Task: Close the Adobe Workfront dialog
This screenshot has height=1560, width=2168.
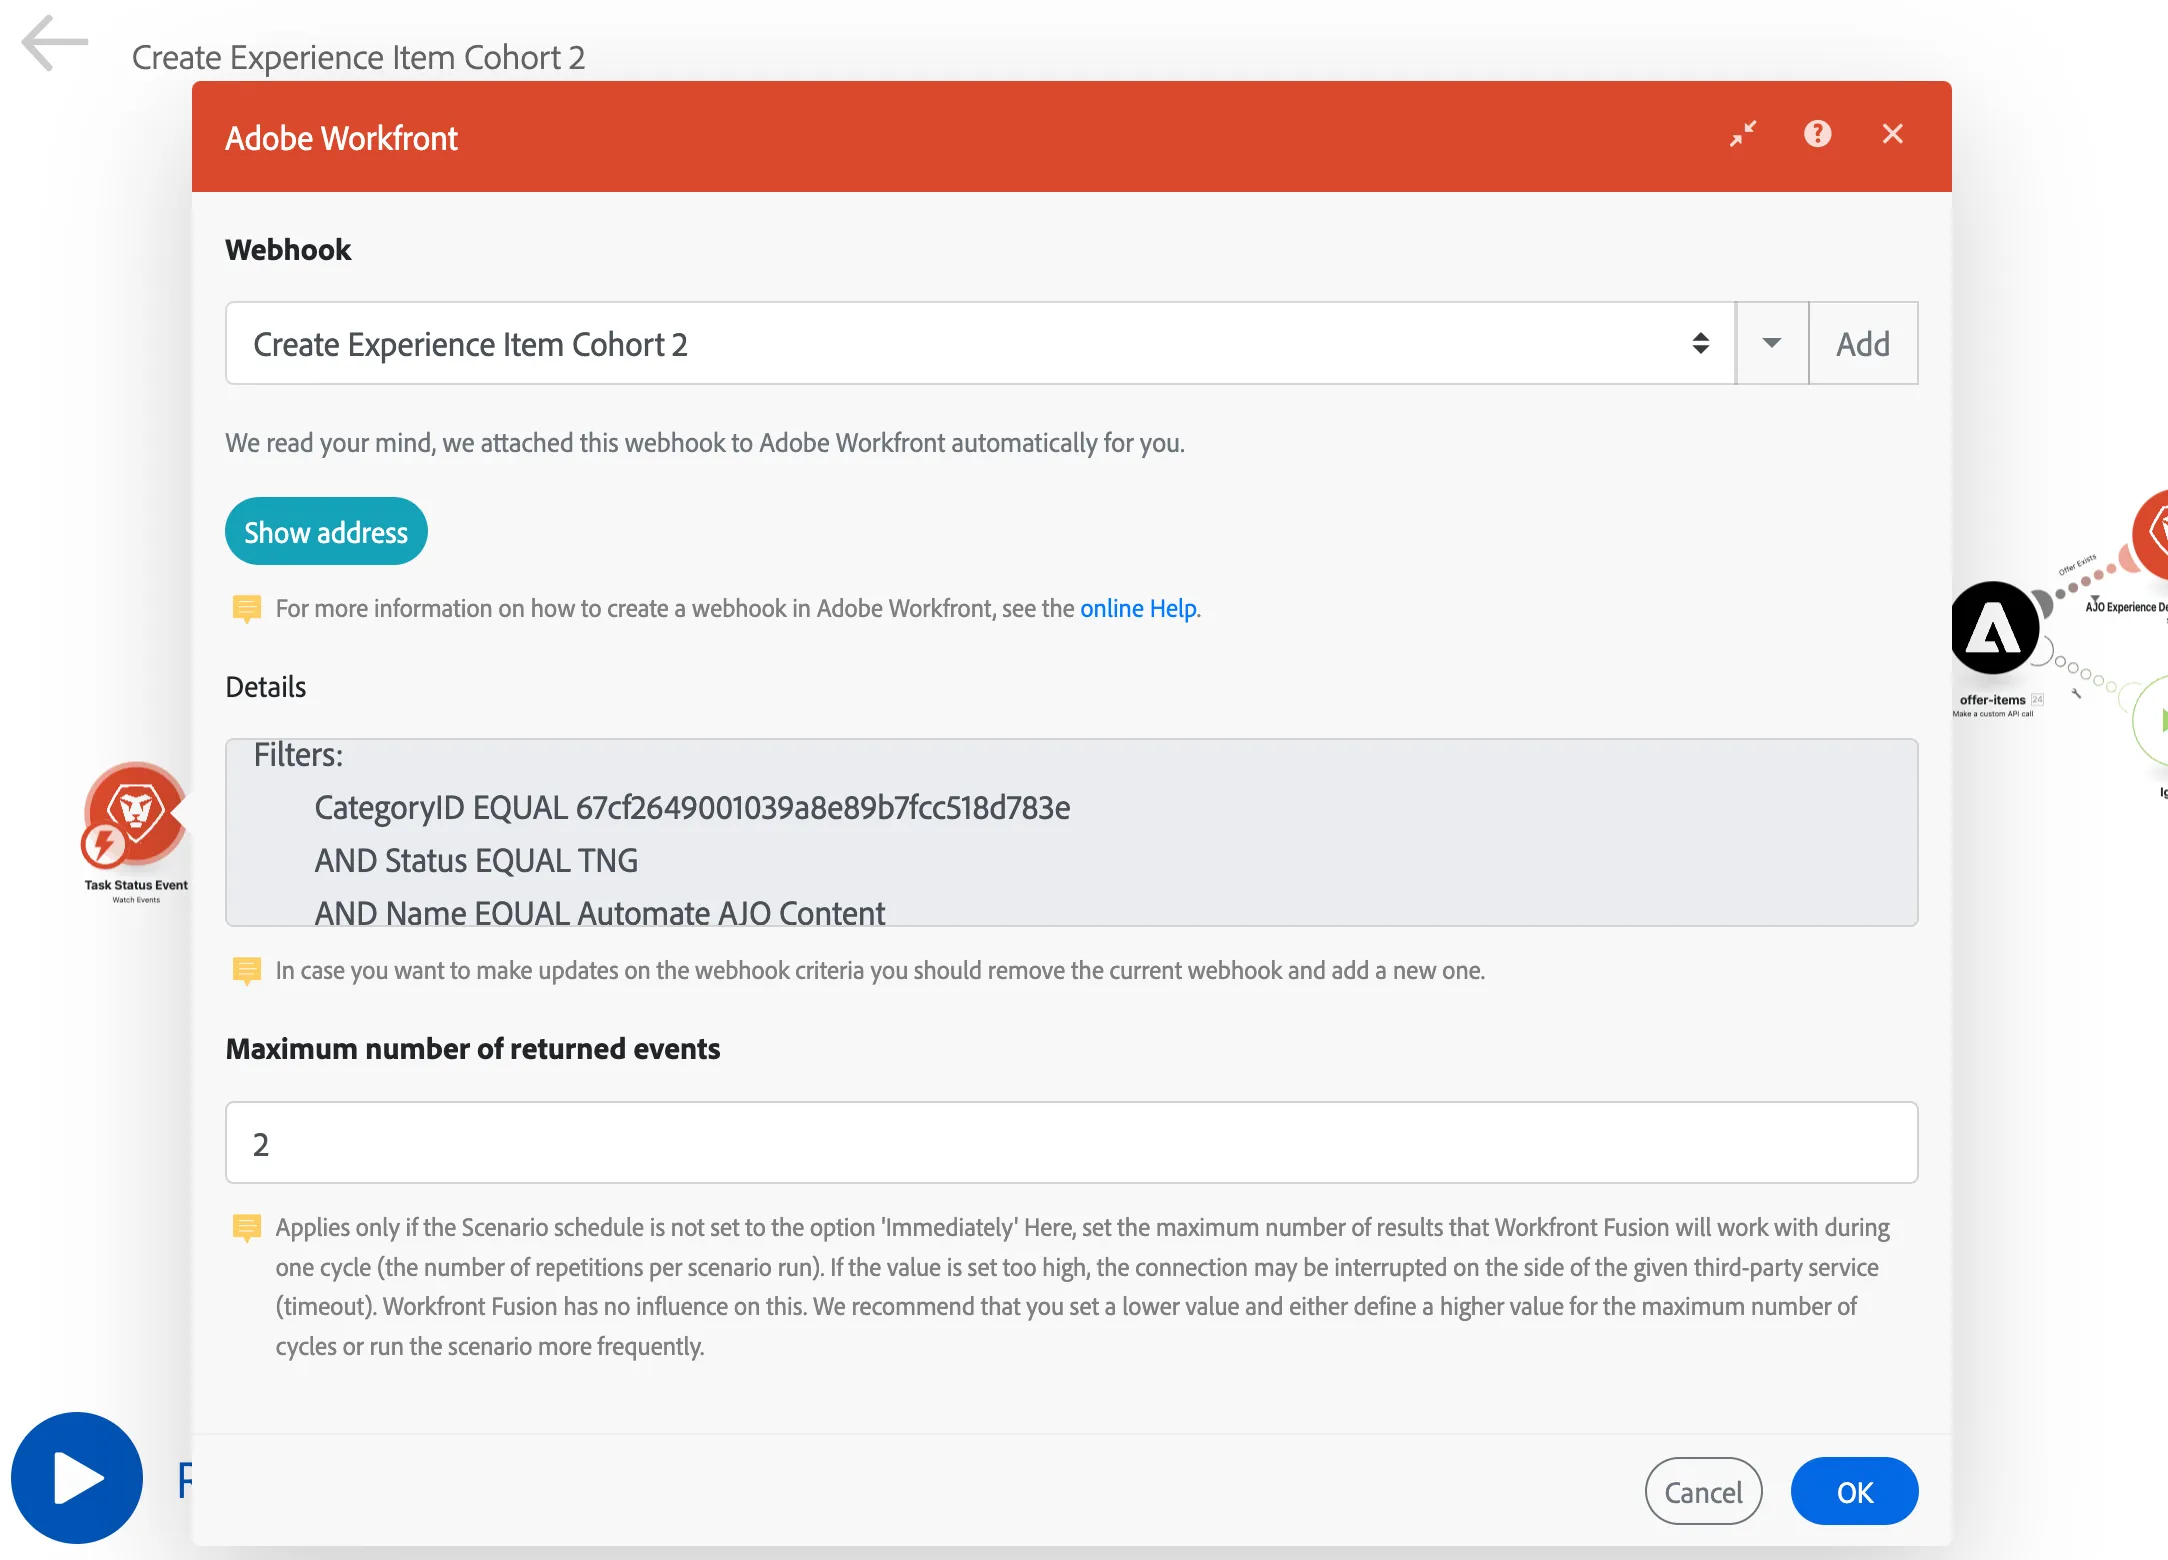Action: pyautogui.click(x=1892, y=134)
